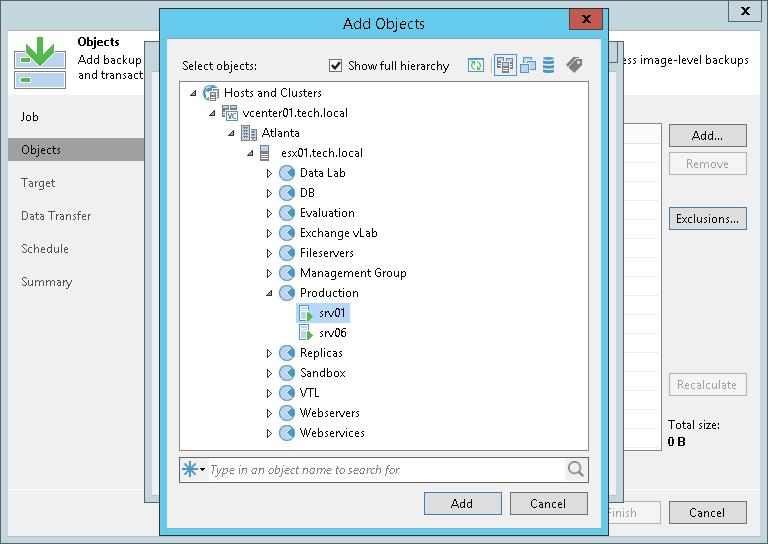Click Cancel button in wizard window
This screenshot has width=768, height=544.
pos(708,513)
